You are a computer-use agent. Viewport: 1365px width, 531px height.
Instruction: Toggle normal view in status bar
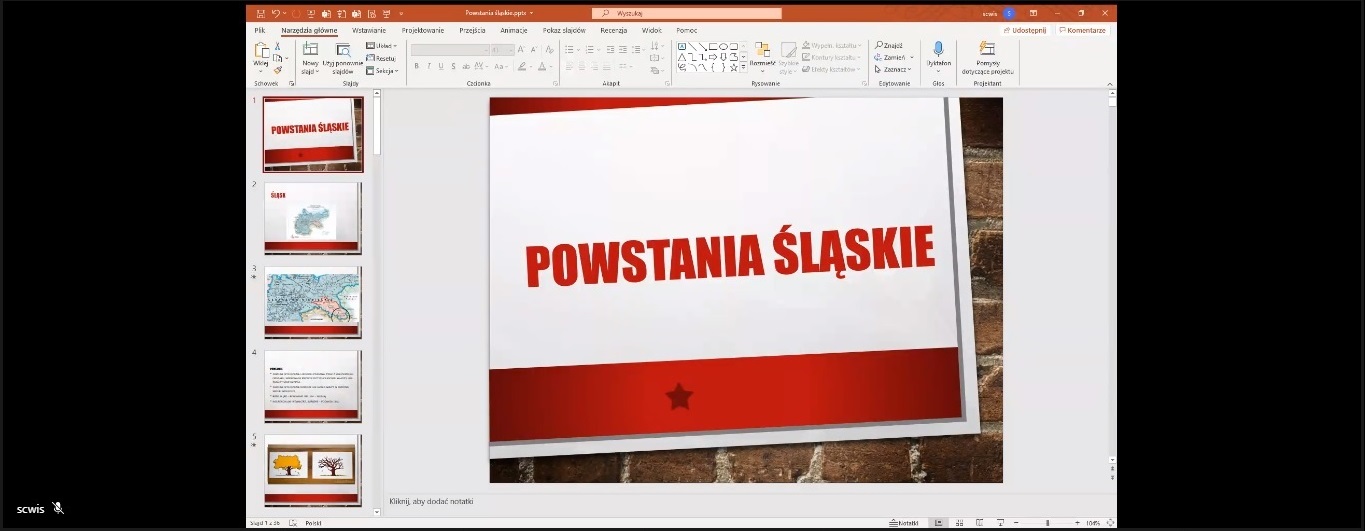pyautogui.click(x=937, y=523)
